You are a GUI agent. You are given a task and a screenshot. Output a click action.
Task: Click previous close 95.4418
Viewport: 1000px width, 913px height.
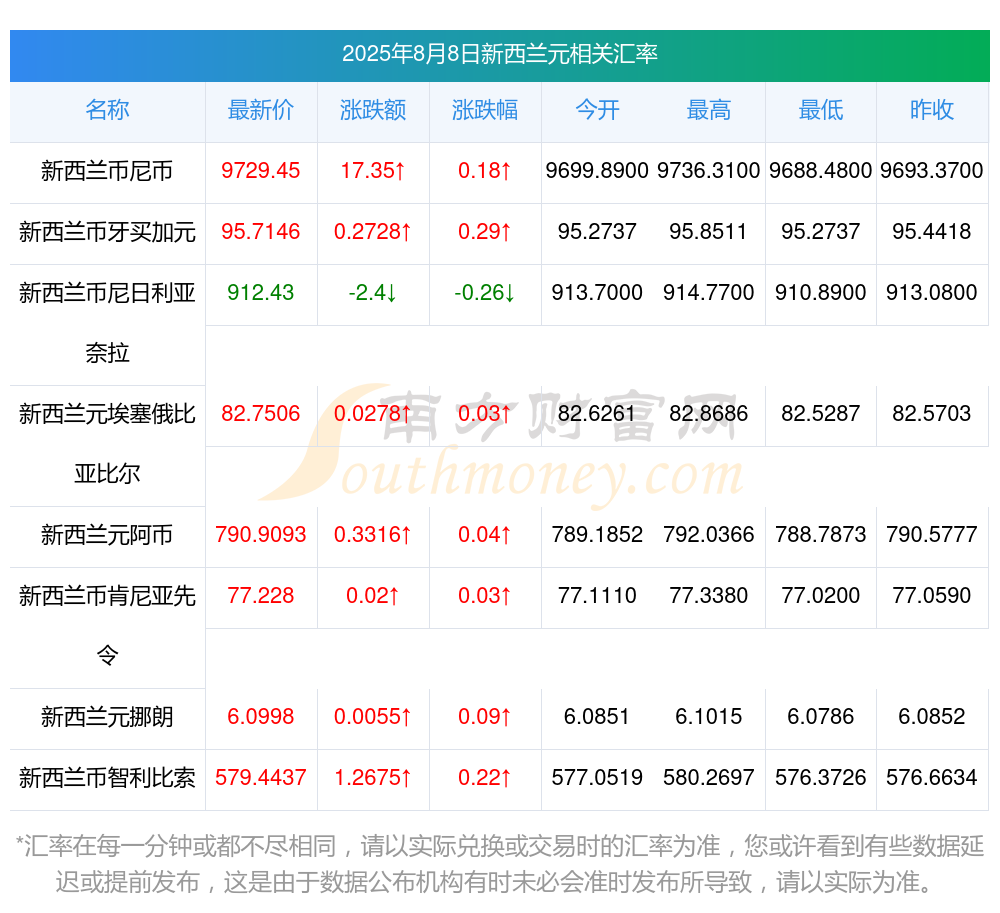[932, 231]
